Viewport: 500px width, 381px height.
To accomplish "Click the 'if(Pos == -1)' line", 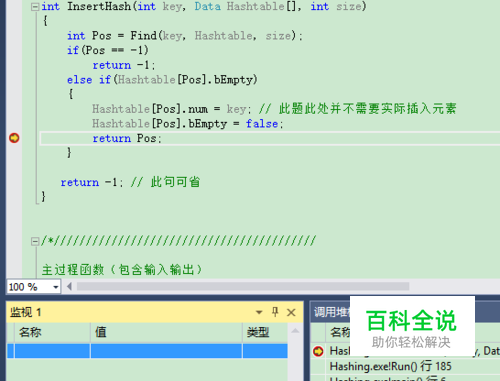I will coord(108,50).
